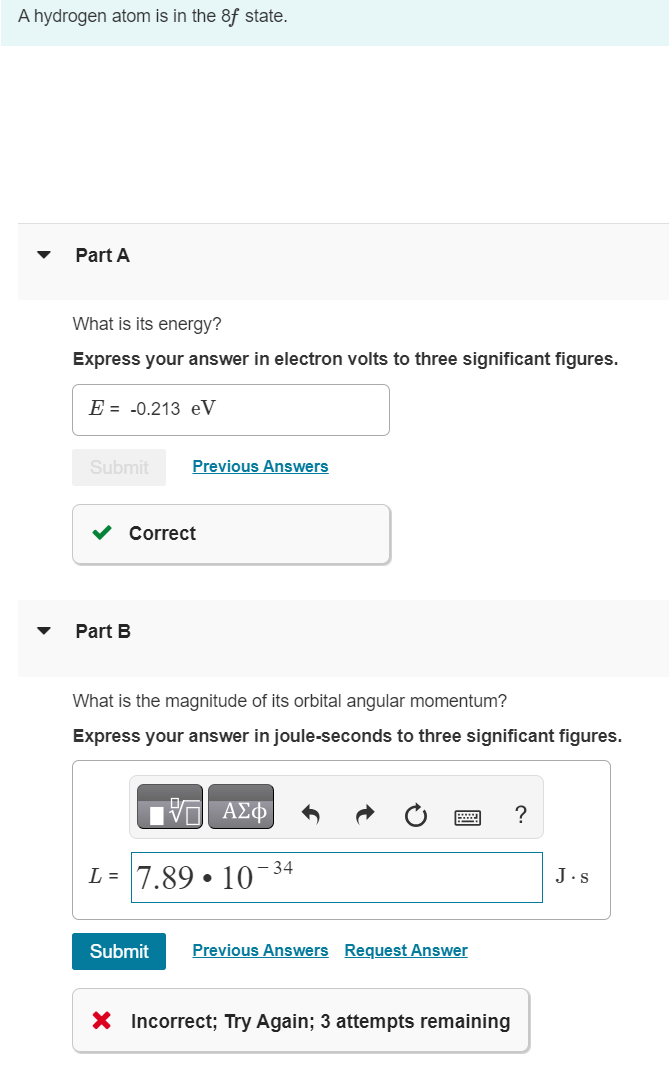Collapse the Part B section
This screenshot has width=669, height=1071.
[x=43, y=630]
